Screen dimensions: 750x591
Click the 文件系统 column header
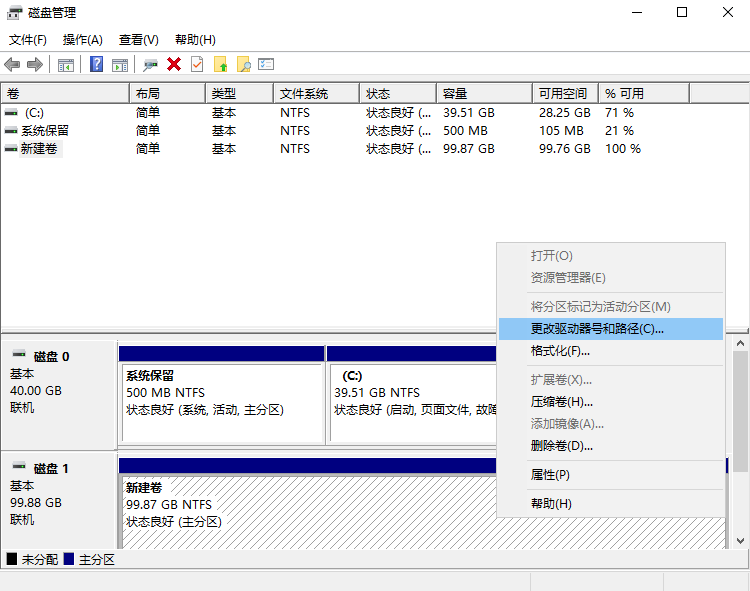point(304,93)
